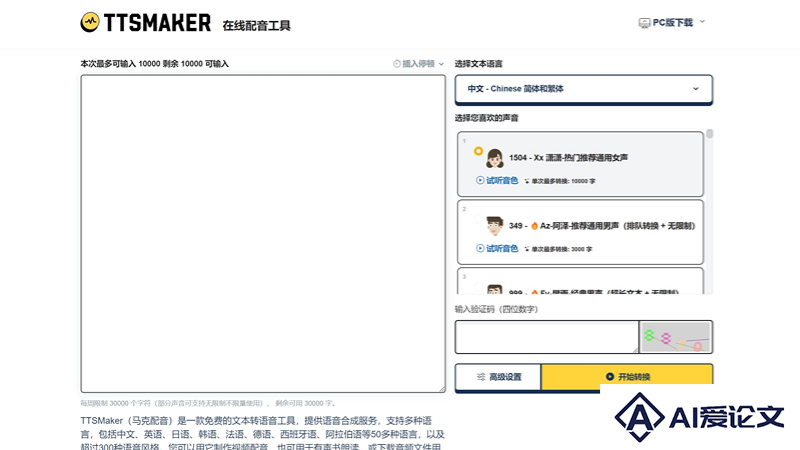Screen dimensions: 800x450
Task: Click the 349 Az-阿泽 voice name text
Action: tap(602, 226)
